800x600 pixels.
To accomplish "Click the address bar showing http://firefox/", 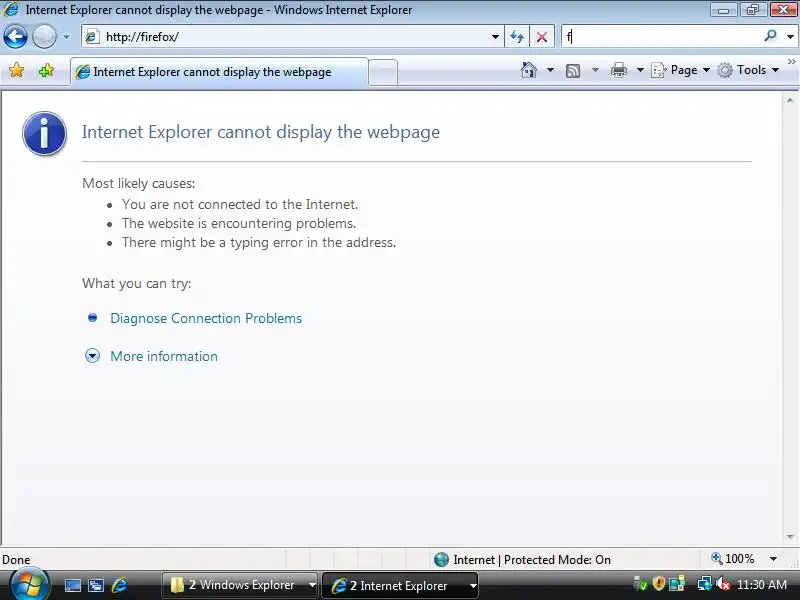I will [291, 37].
